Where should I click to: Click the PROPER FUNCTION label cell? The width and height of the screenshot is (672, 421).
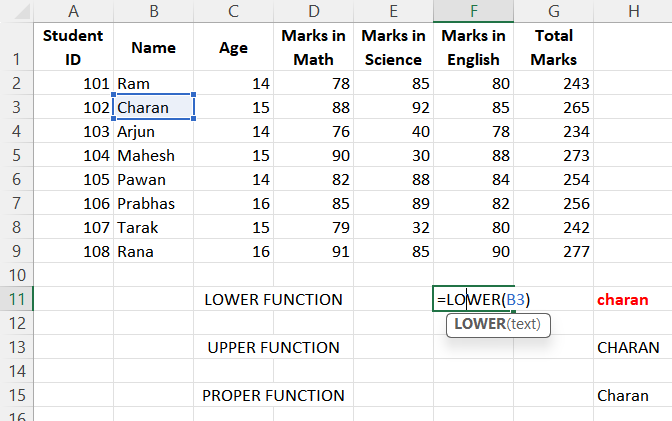tap(273, 395)
